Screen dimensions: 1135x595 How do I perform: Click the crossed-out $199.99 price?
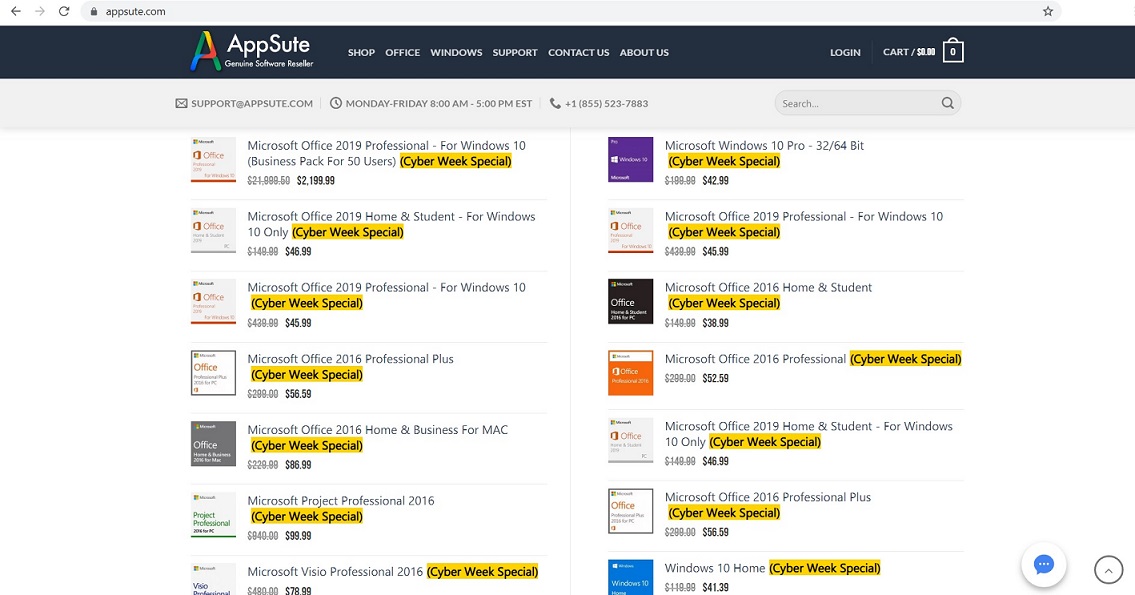click(x=680, y=181)
